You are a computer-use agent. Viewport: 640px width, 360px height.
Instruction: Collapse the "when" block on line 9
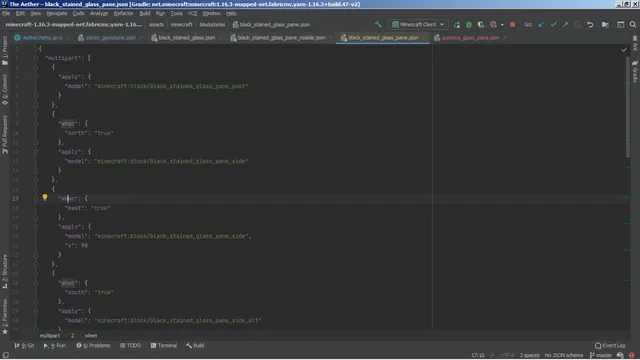[x=36, y=123]
